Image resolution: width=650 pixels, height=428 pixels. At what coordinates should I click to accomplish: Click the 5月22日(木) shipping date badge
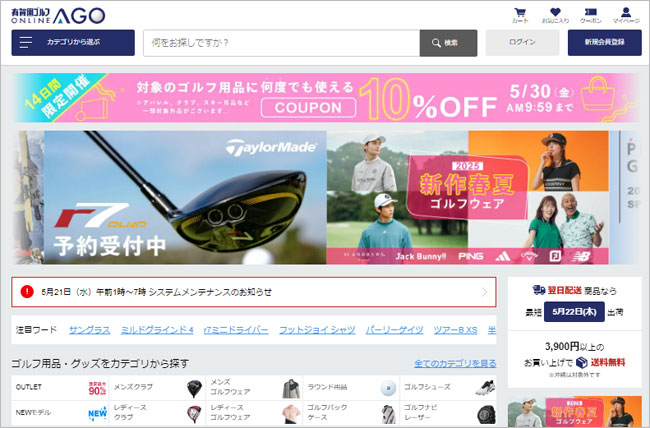[574, 312]
